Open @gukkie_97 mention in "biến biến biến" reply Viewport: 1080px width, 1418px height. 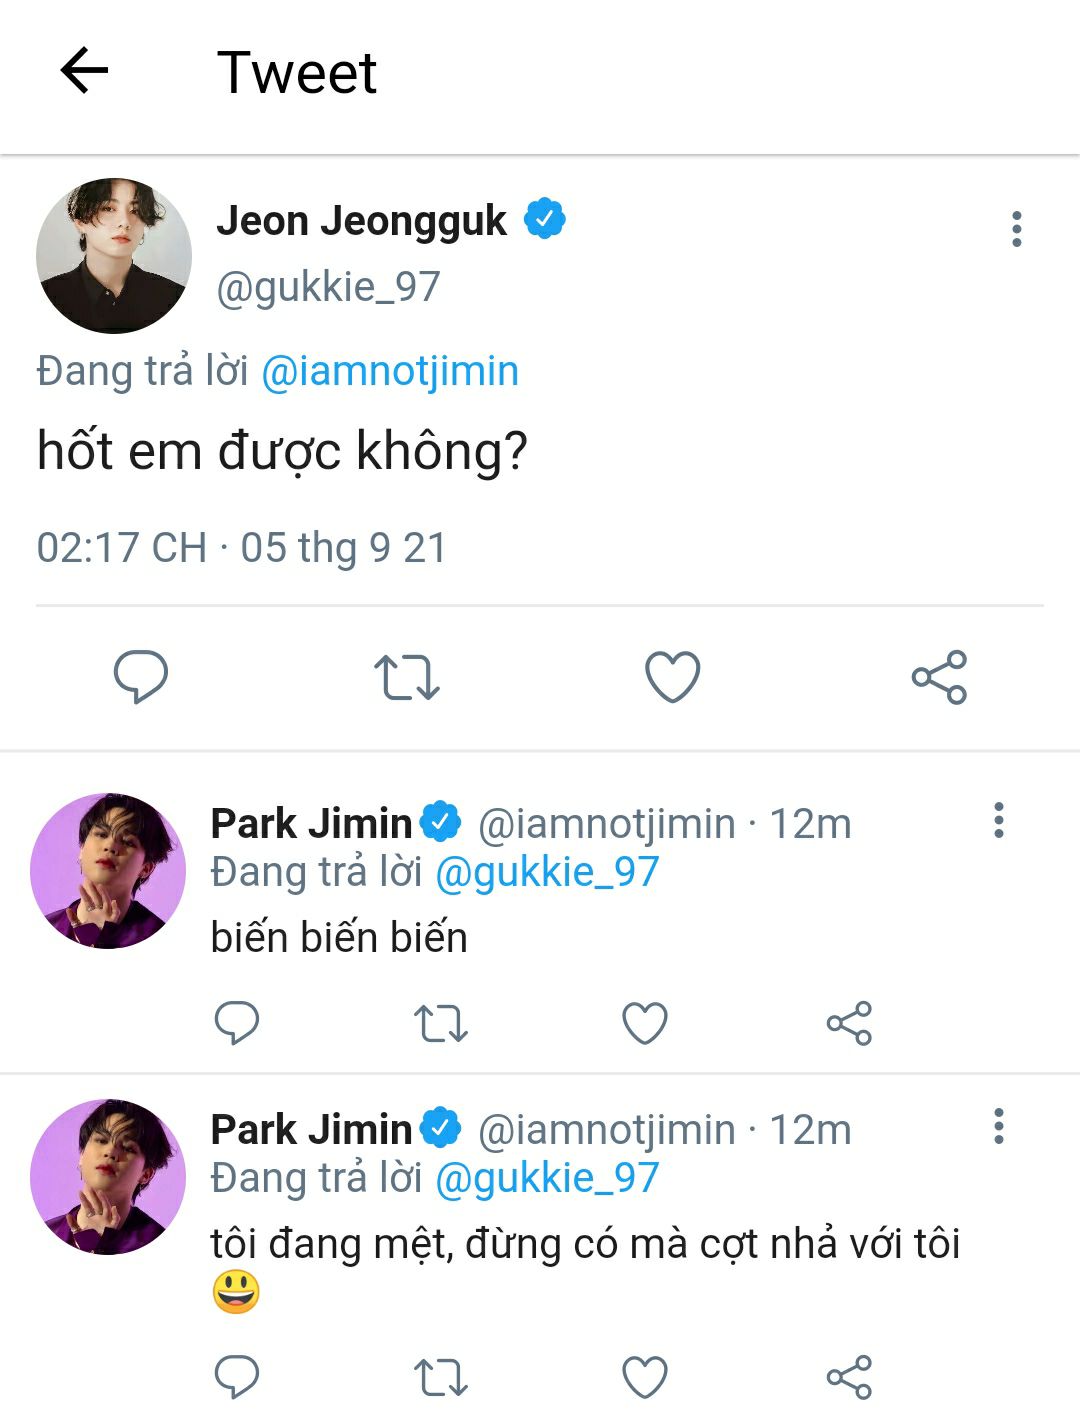click(547, 872)
